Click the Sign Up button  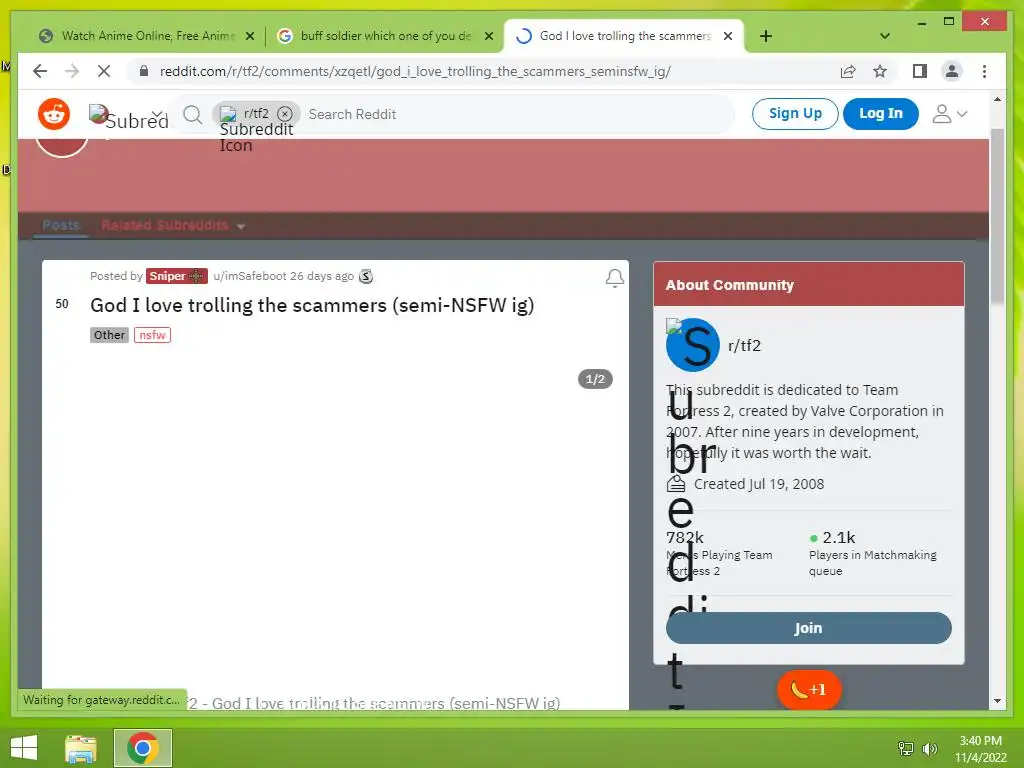(795, 114)
